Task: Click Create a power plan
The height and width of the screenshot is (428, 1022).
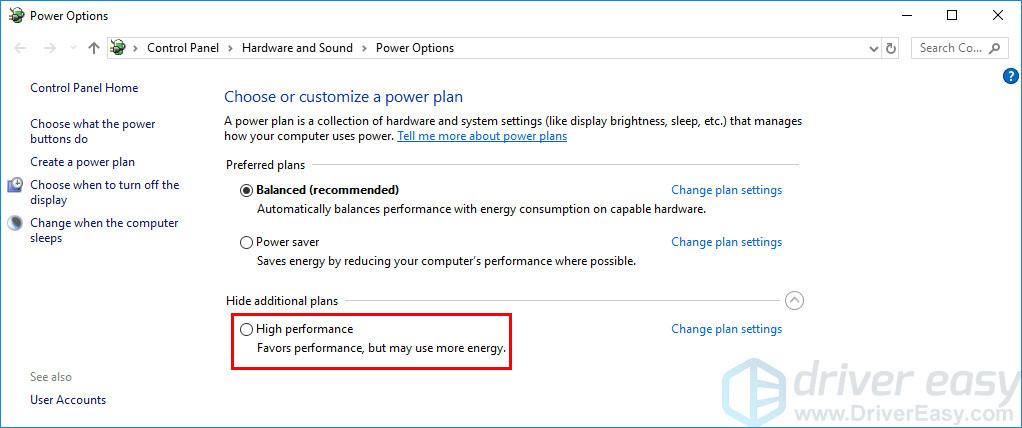Action: [x=82, y=162]
